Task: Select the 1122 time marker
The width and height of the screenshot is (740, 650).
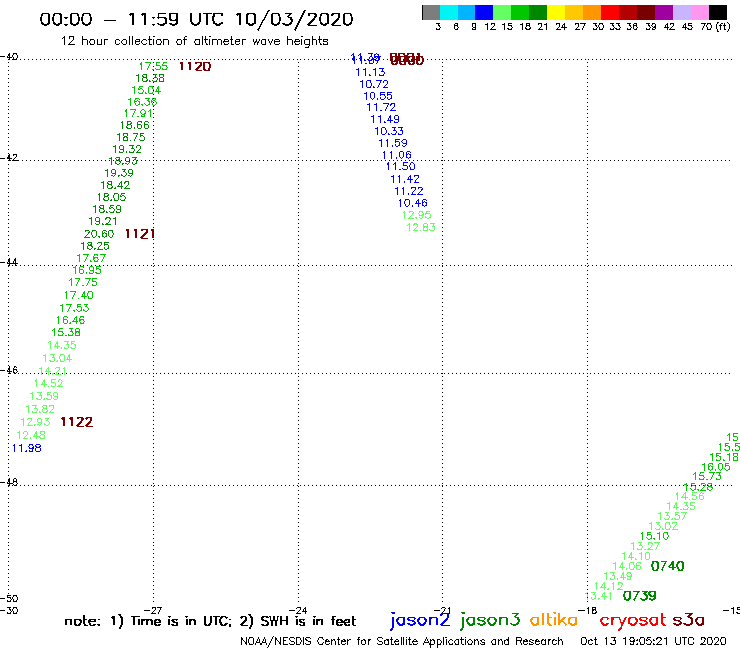Action: click(76, 422)
